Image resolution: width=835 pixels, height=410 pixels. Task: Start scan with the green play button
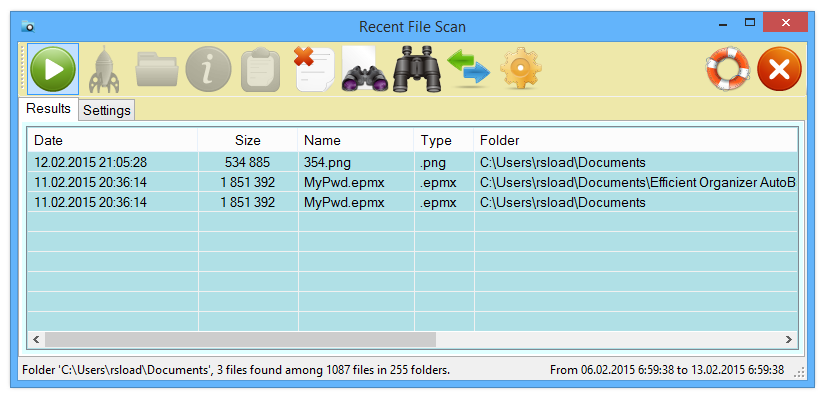coord(53,69)
